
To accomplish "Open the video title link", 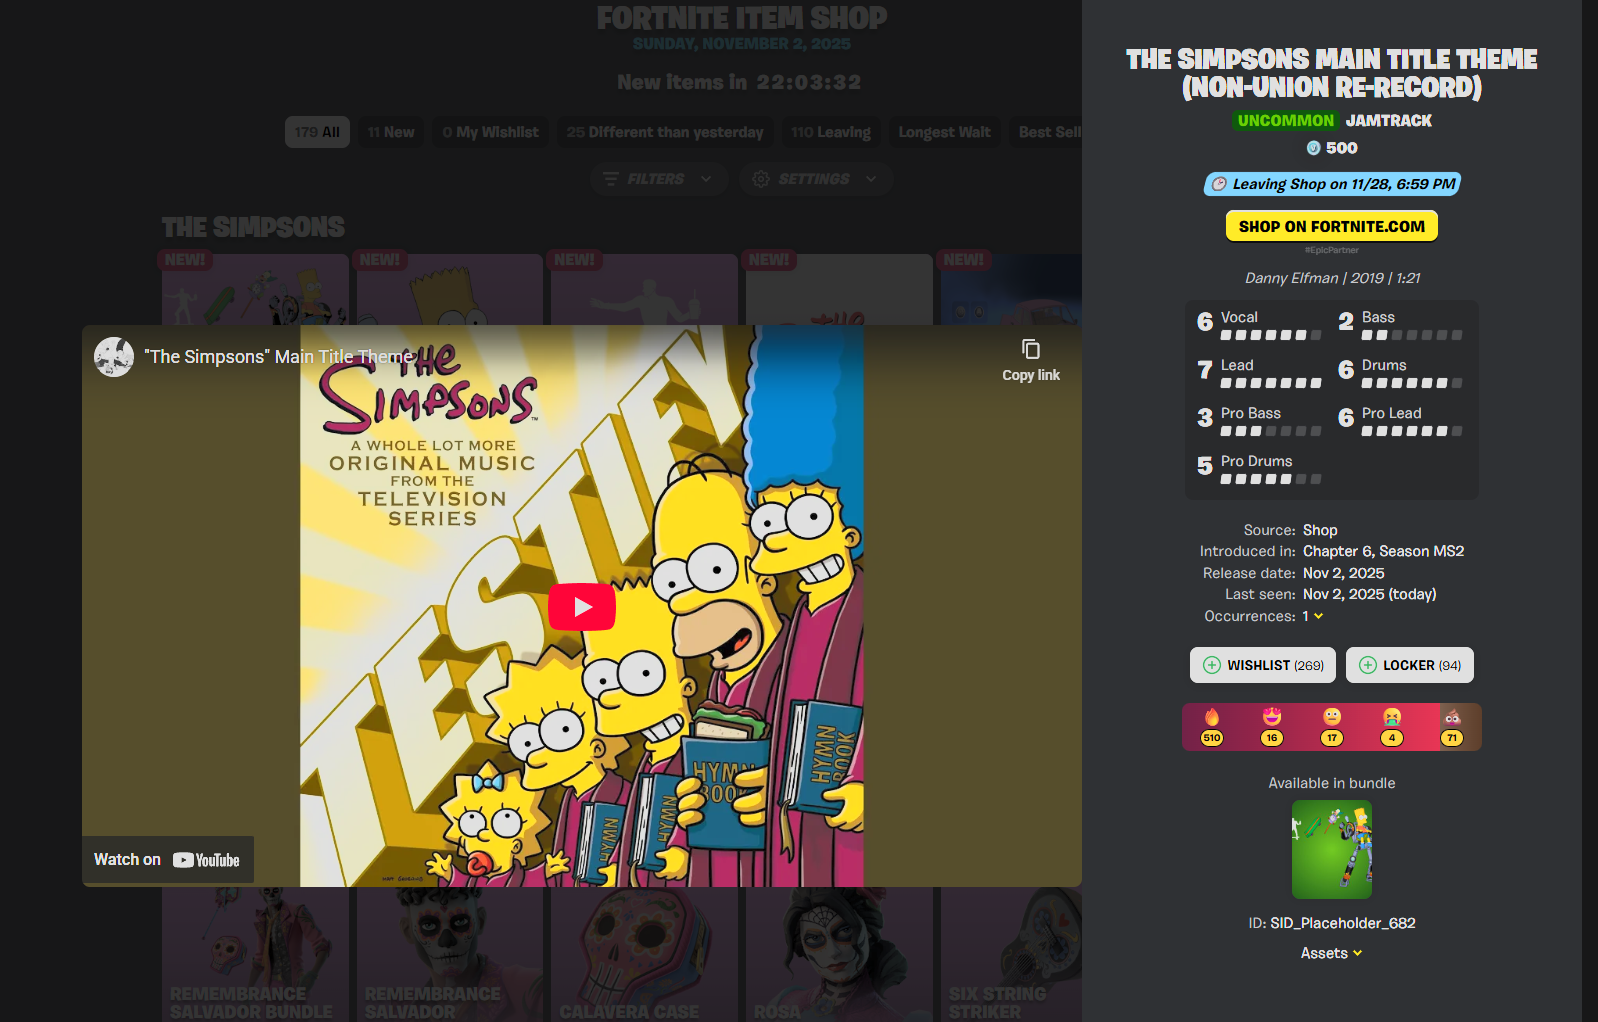I will [278, 357].
